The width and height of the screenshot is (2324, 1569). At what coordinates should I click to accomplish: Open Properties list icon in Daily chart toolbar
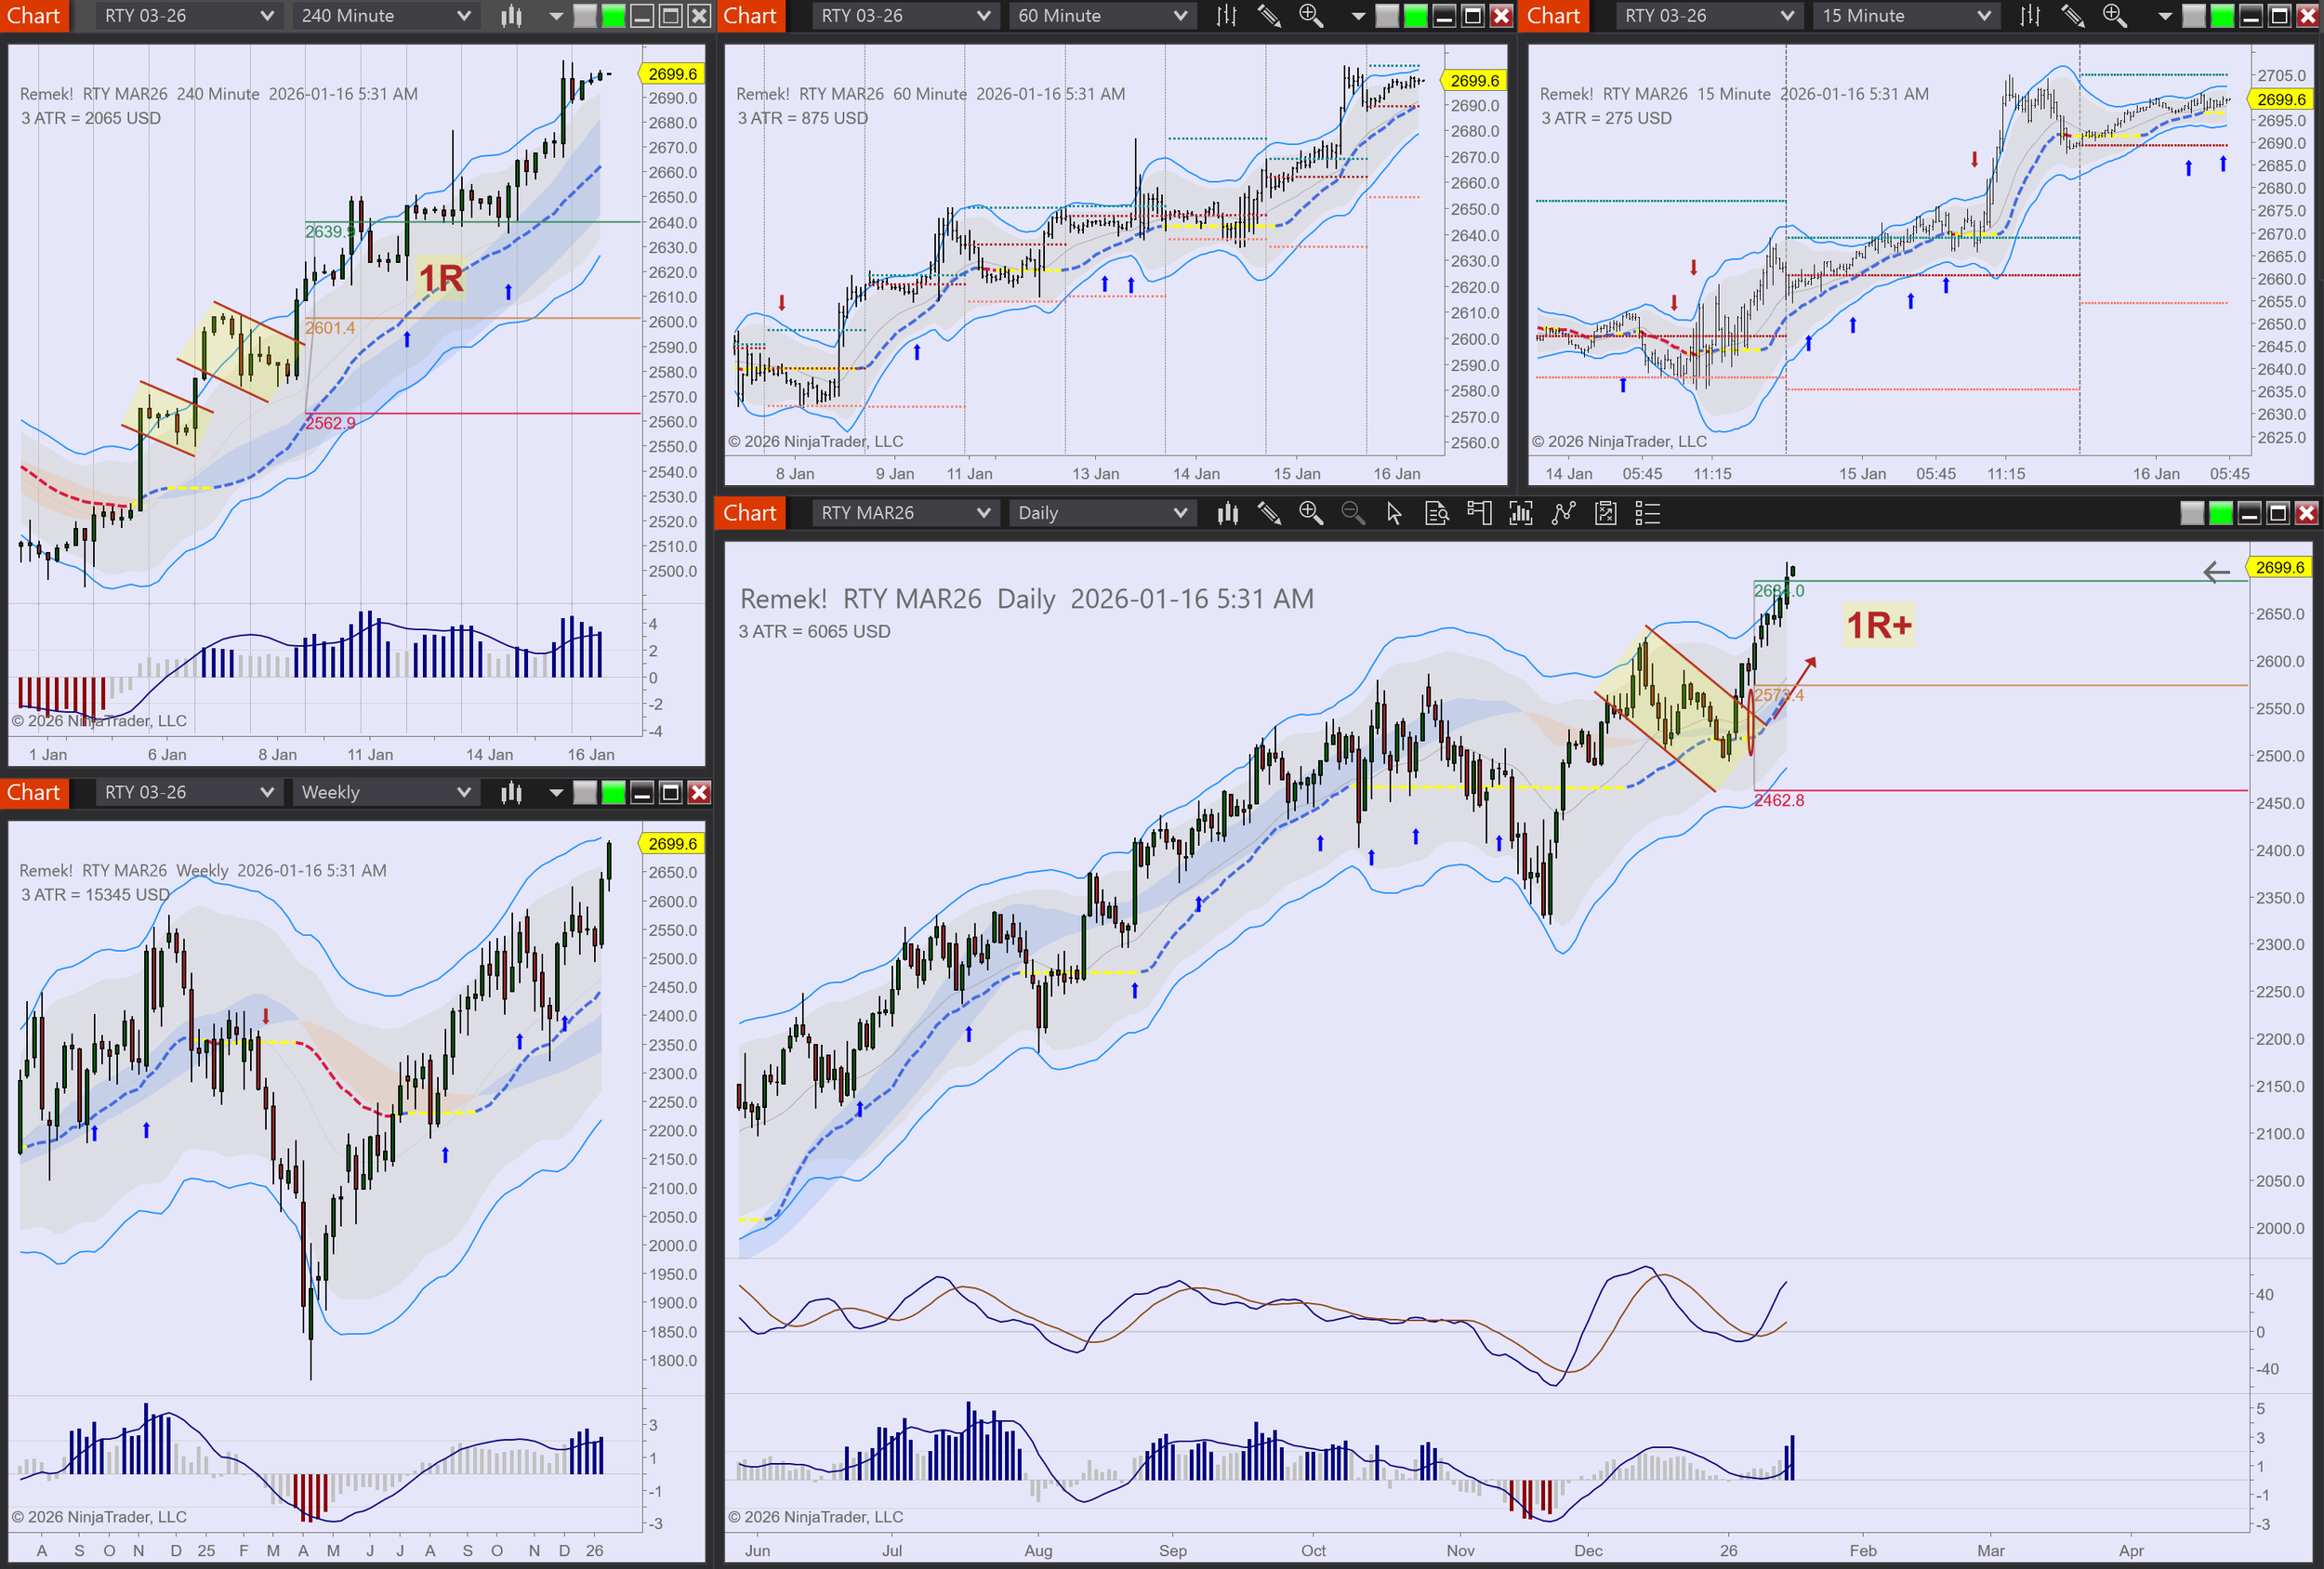point(1647,513)
